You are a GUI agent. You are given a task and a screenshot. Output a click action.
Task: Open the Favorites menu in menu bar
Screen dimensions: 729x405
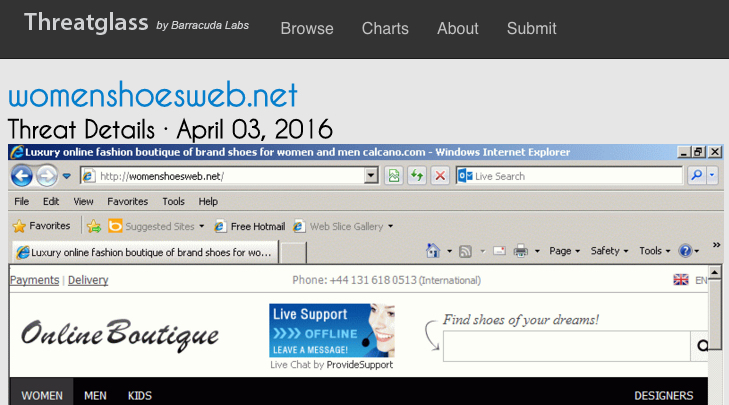pyautogui.click(x=127, y=201)
